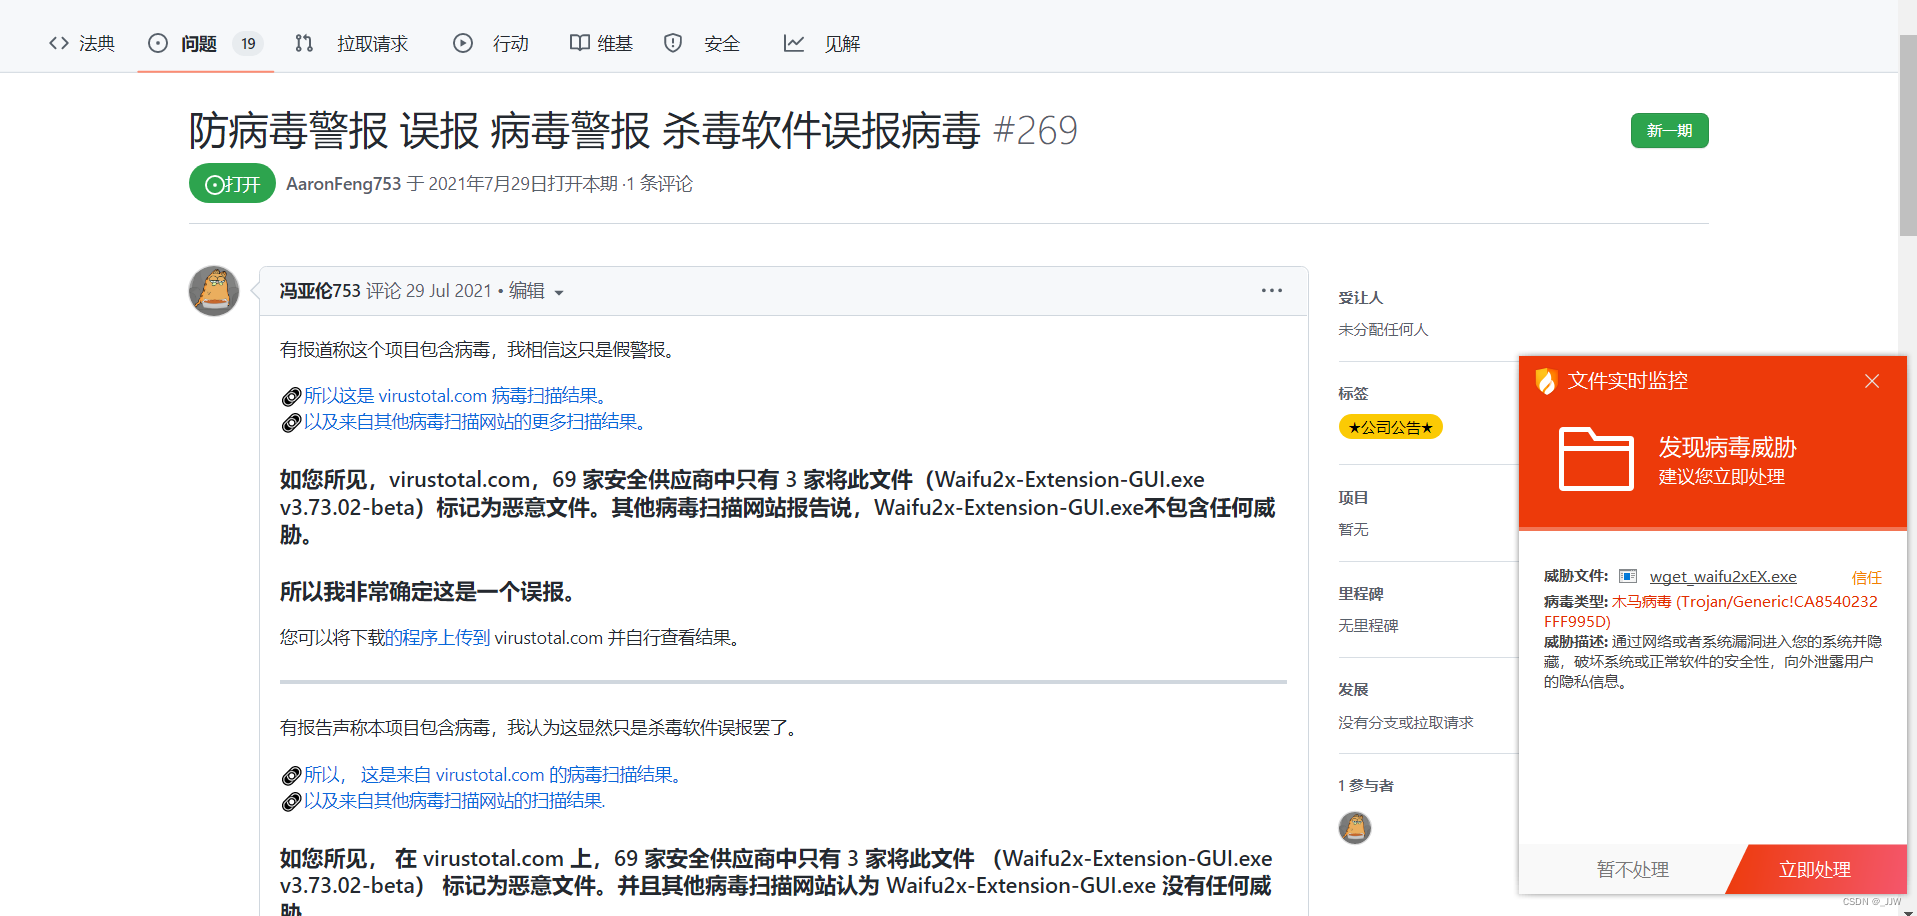Click the green 打开 status badge
1917x916 pixels.
tap(232, 183)
